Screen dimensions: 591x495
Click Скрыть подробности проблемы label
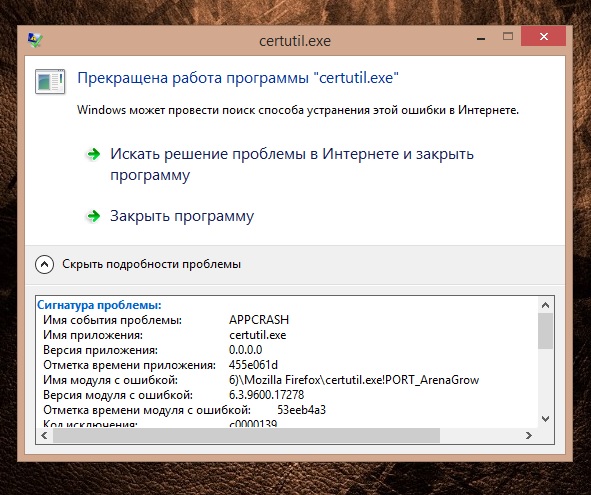(151, 264)
